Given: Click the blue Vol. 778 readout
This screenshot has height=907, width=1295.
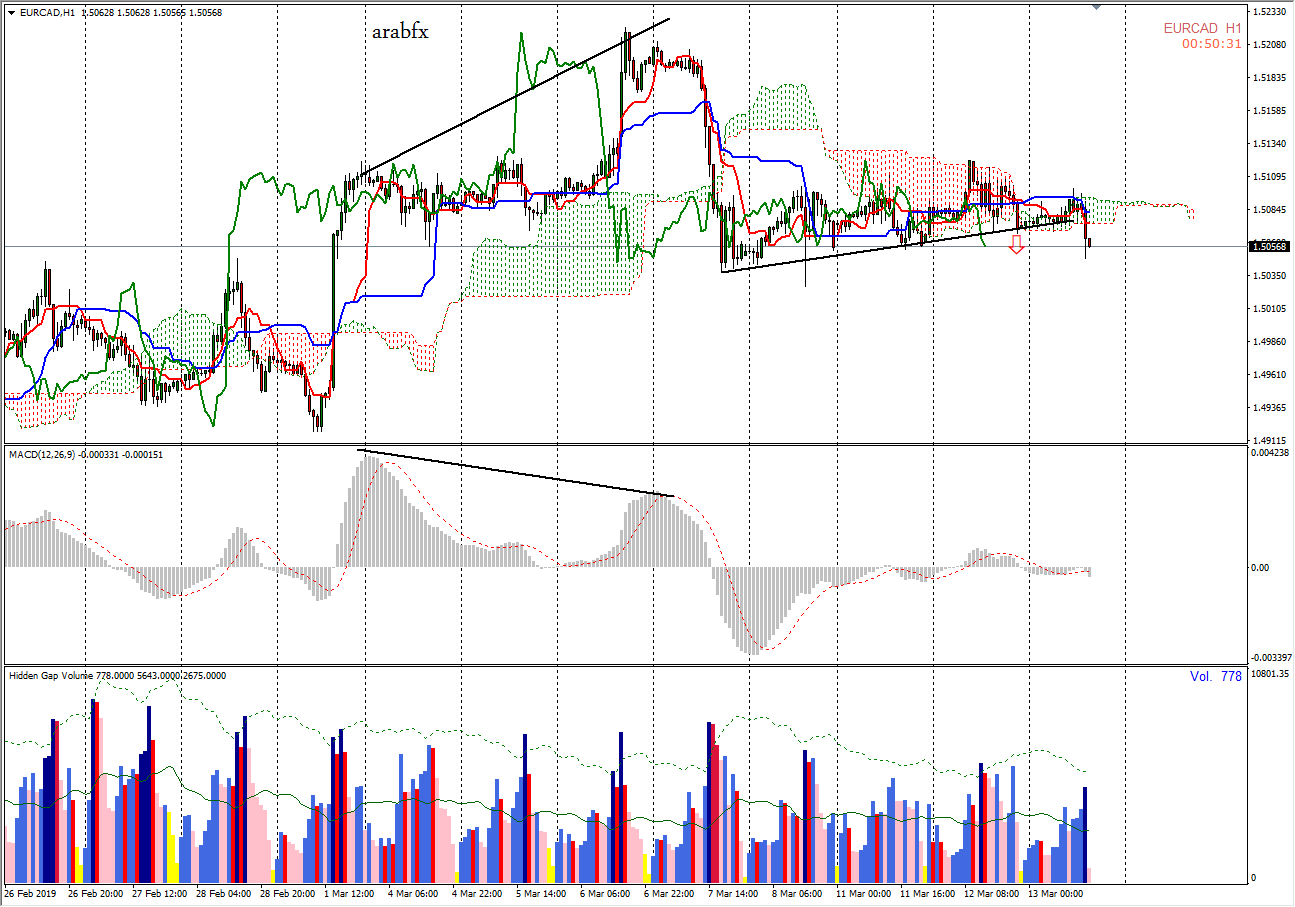Looking at the screenshot, I should pos(1216,677).
